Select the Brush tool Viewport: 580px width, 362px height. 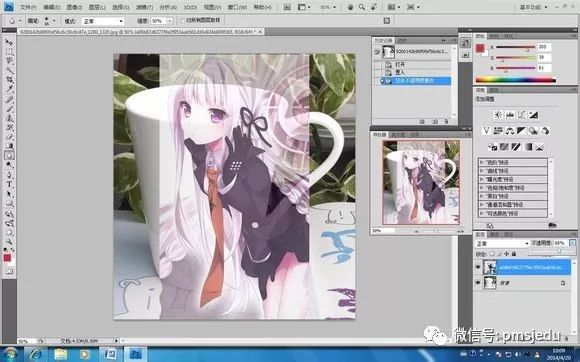[x=9, y=109]
